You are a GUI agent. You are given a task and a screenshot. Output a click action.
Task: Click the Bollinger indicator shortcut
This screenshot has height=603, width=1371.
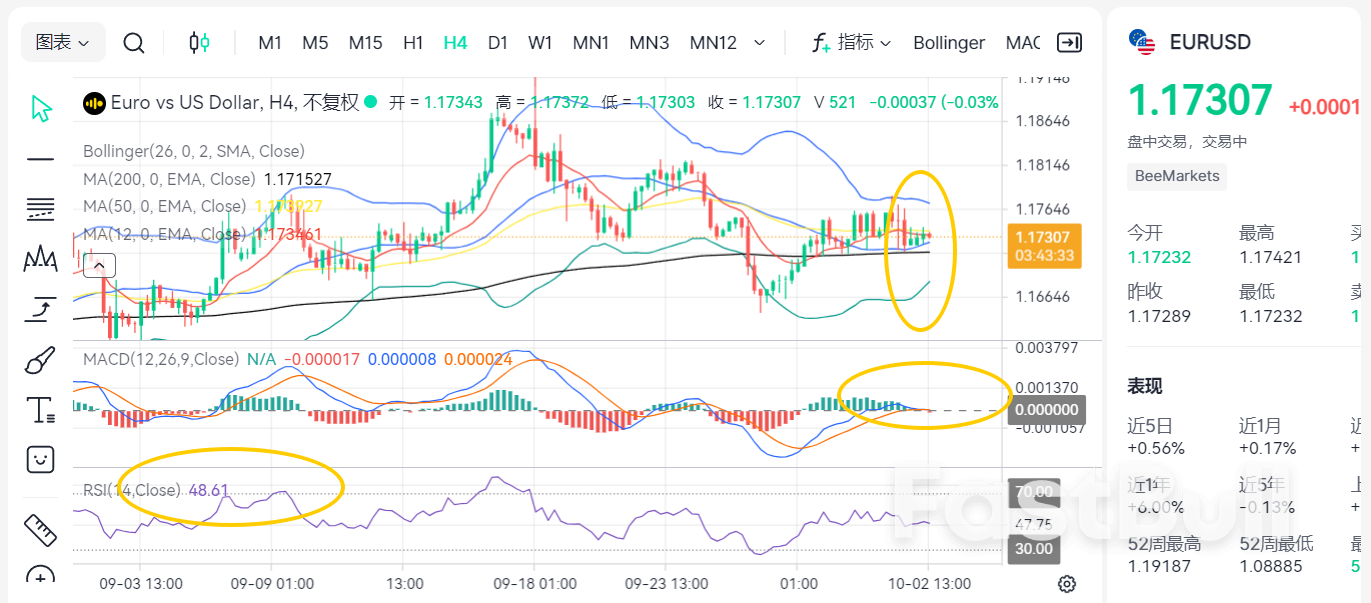coord(949,43)
